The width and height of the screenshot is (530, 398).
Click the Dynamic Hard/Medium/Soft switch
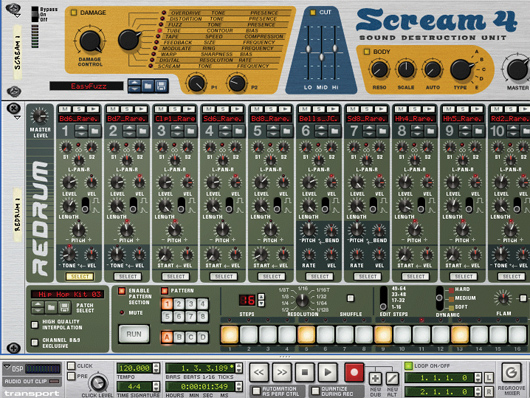439,299
